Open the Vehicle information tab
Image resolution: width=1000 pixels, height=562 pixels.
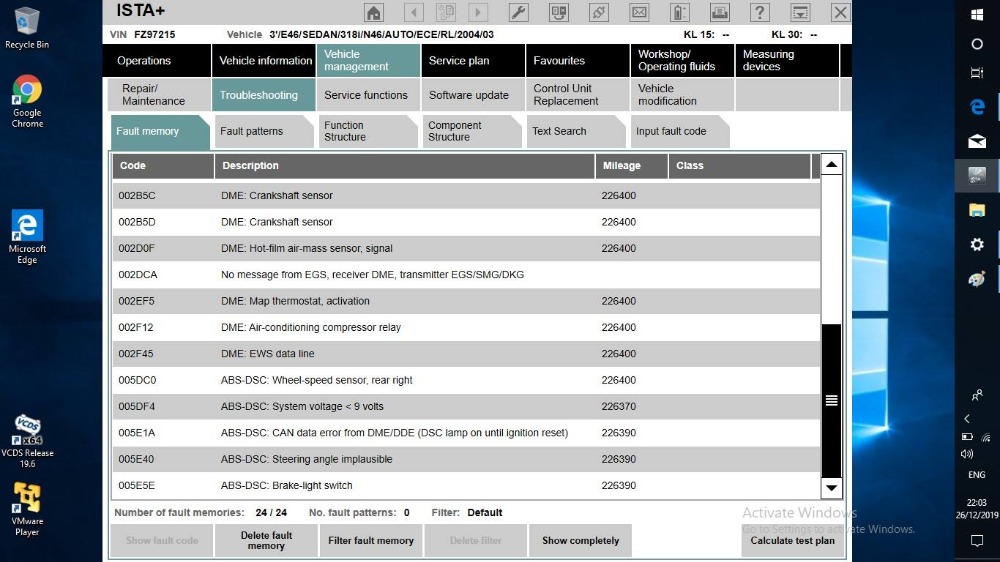click(x=265, y=61)
